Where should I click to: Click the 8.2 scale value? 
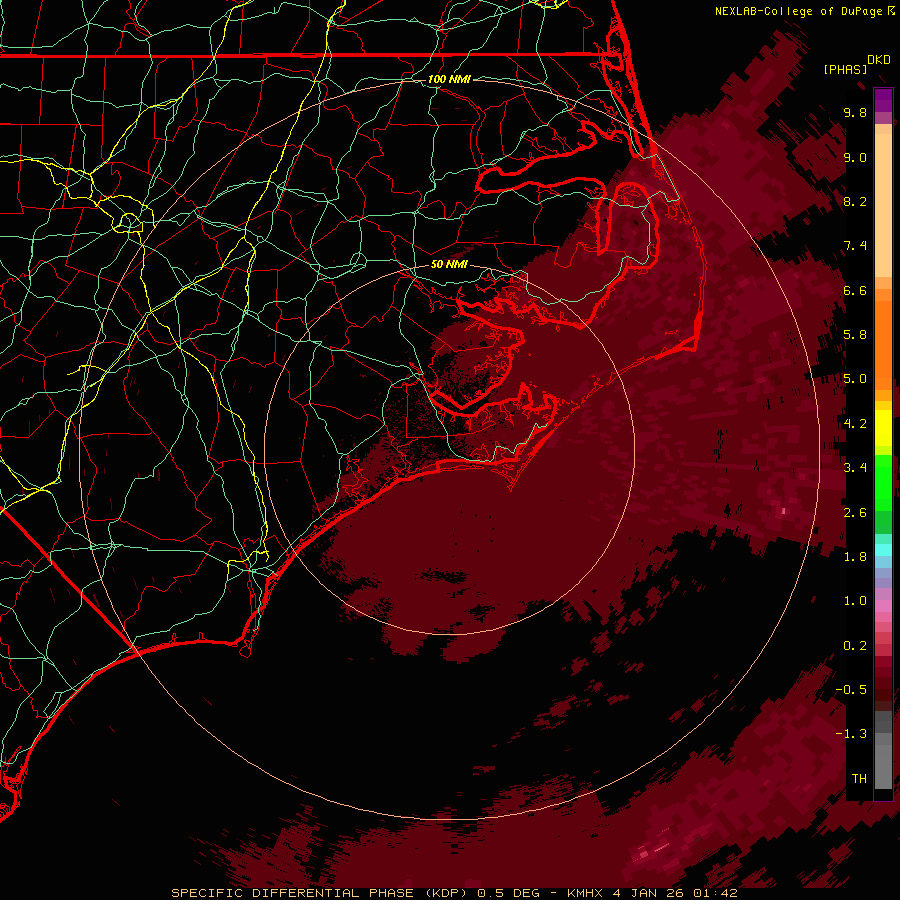pos(855,201)
